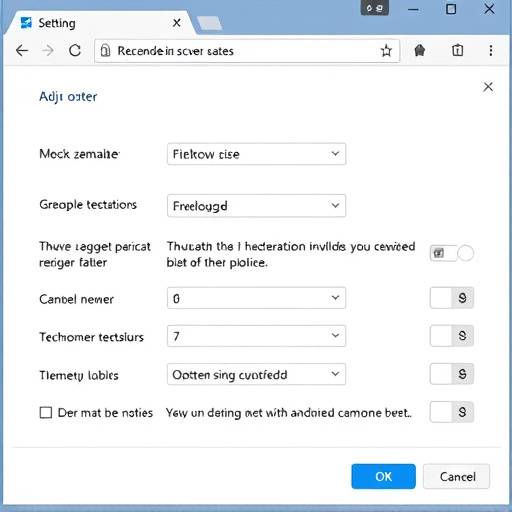Viewport: 512px width, 512px height.
Task: Select the Setting tab
Action: pyautogui.click(x=100, y=23)
